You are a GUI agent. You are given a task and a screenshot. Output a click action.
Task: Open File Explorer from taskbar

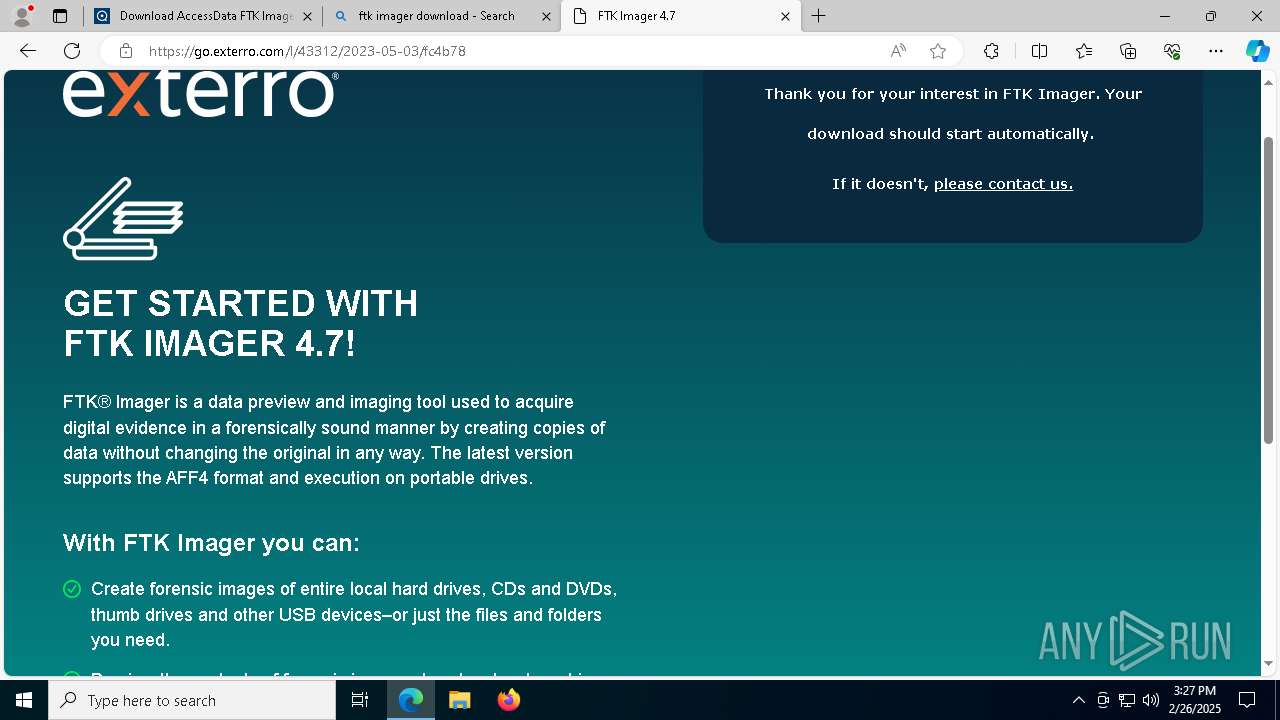(459, 700)
